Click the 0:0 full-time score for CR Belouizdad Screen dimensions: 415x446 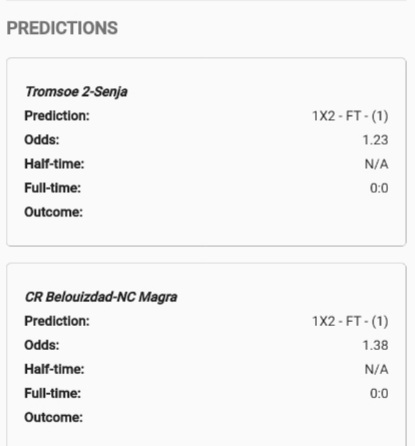379,394
